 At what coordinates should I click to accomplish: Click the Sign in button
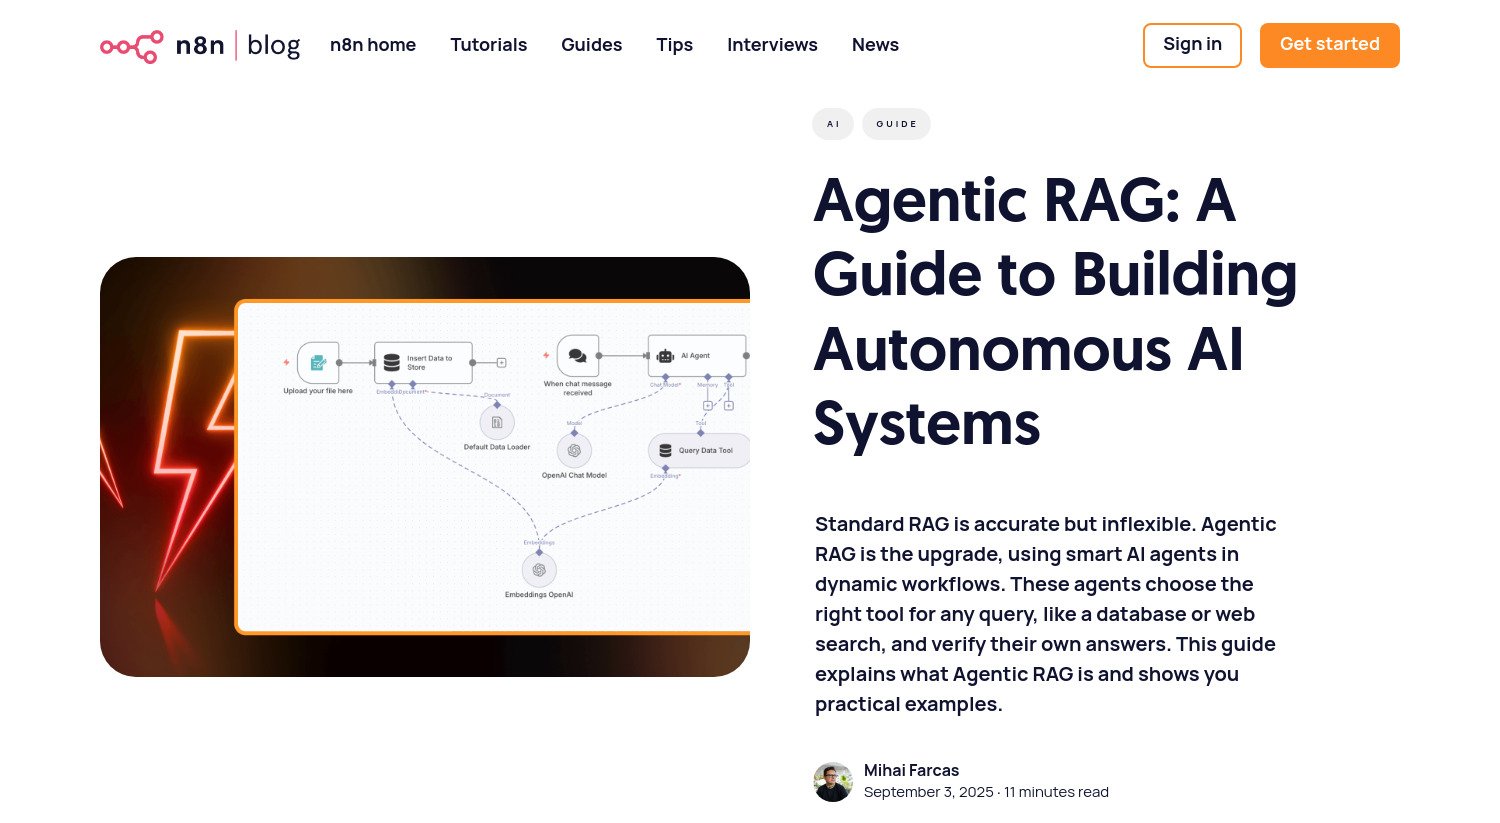[1192, 45]
